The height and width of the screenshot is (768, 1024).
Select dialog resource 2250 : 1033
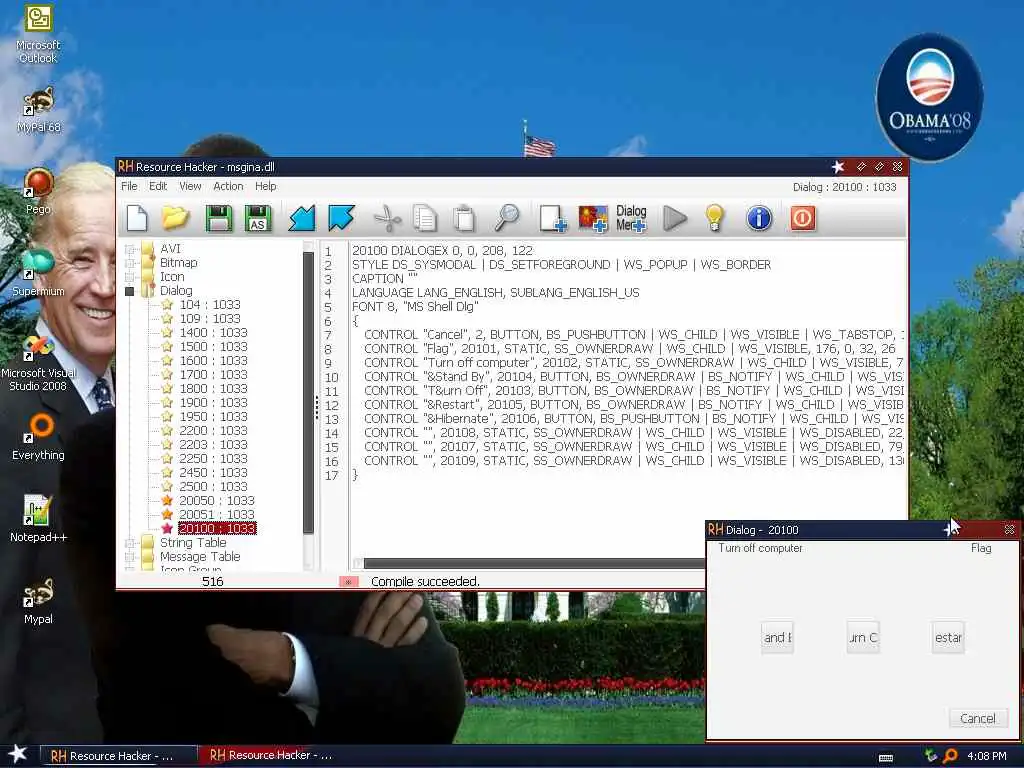(x=213, y=458)
